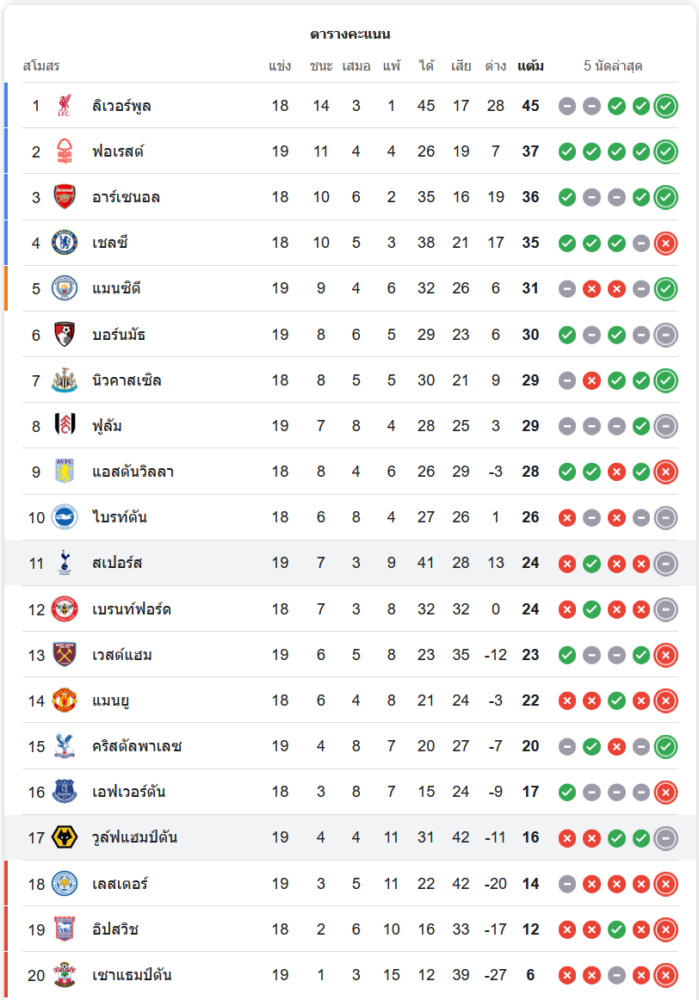
Task: Click the points column header แต้ม
Action: tap(531, 66)
